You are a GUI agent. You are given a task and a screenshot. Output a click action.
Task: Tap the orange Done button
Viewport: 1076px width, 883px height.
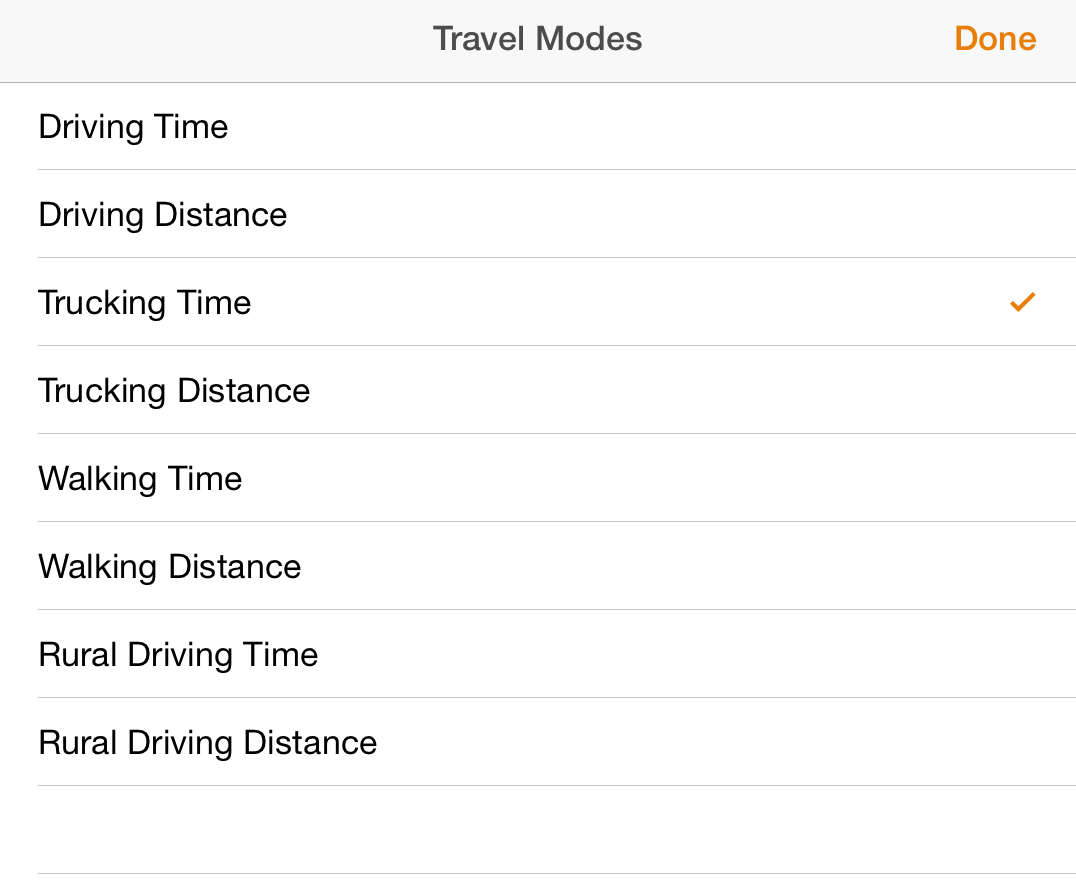click(995, 39)
